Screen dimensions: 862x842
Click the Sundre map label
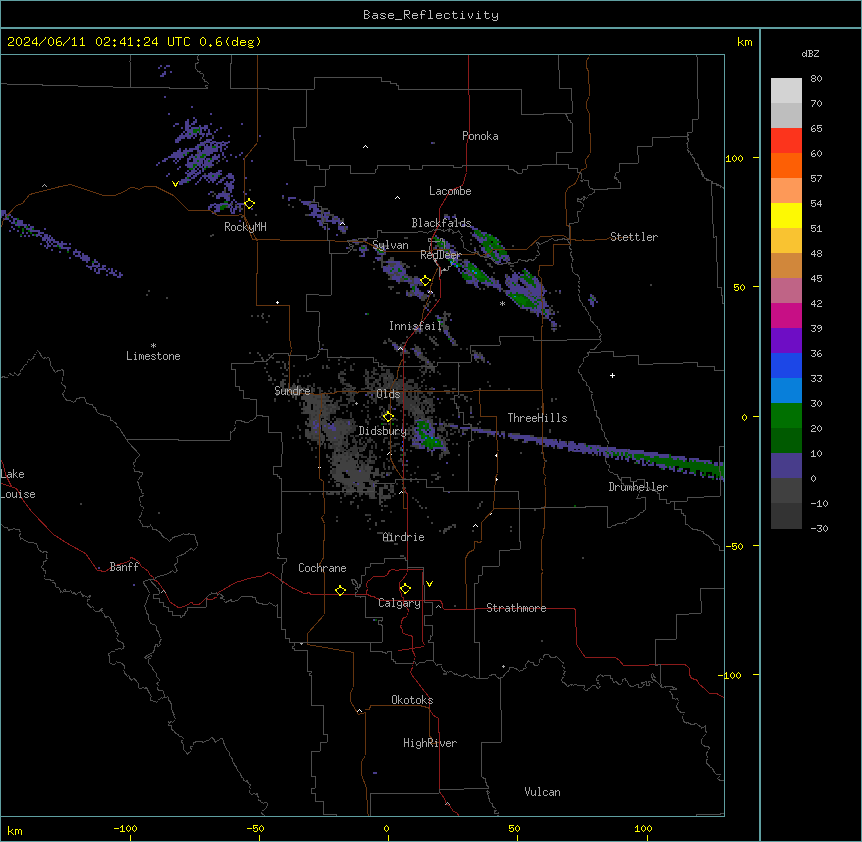[292, 391]
